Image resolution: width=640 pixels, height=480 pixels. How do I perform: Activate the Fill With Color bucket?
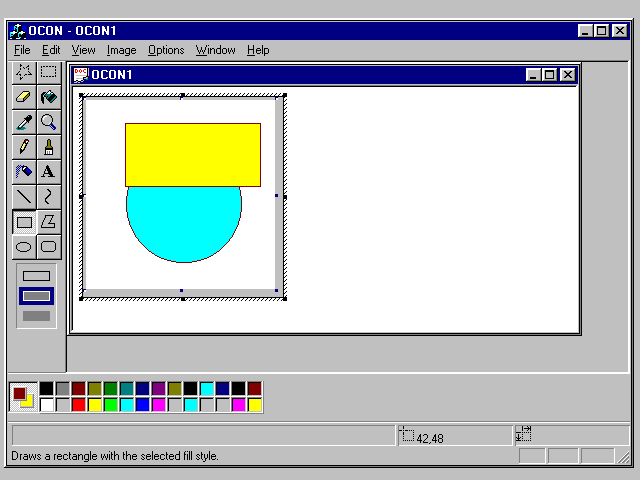[x=48, y=97]
